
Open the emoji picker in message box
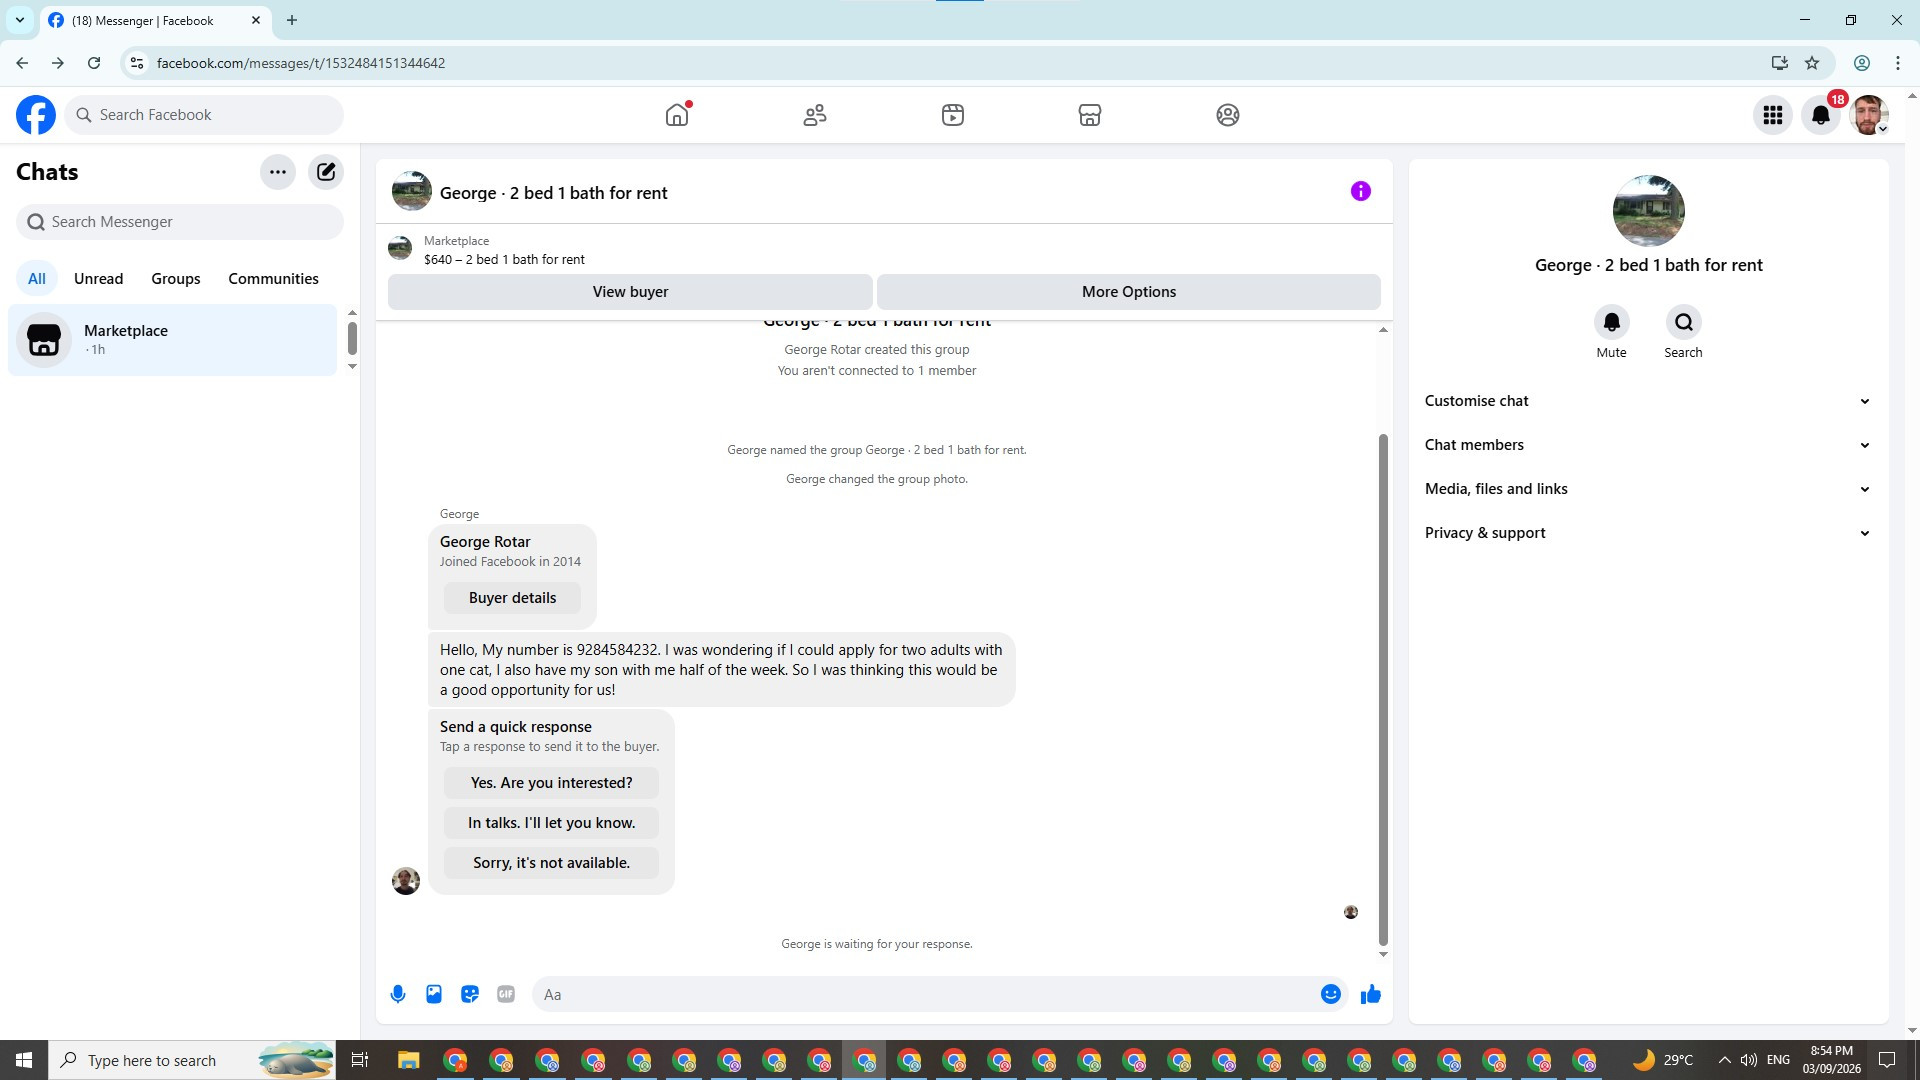coord(1330,994)
